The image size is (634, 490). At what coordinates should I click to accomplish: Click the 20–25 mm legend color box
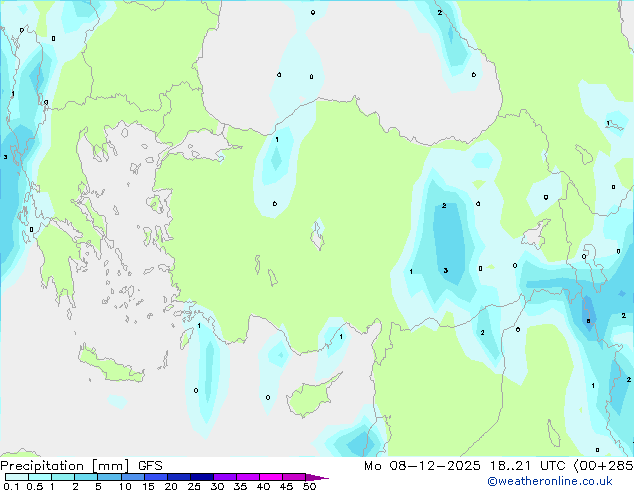[x=179, y=477]
